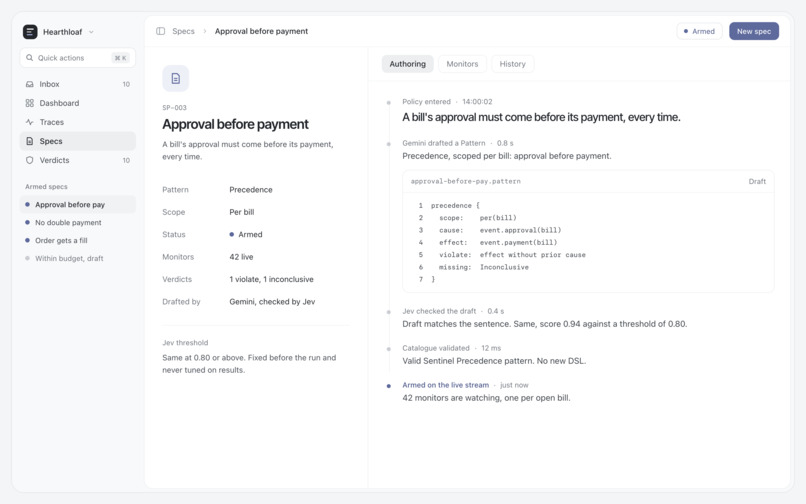Click the Verdicts count badge 10

pos(126,160)
